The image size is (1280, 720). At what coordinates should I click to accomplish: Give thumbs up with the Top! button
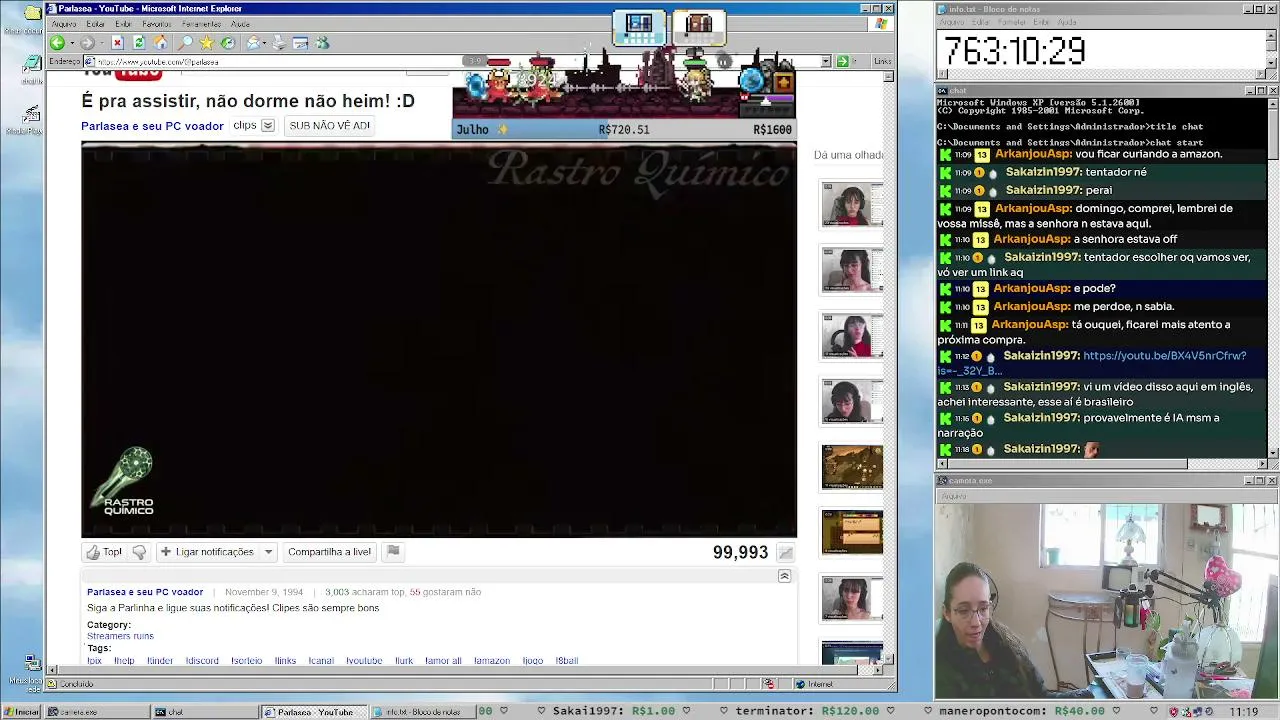pos(104,552)
